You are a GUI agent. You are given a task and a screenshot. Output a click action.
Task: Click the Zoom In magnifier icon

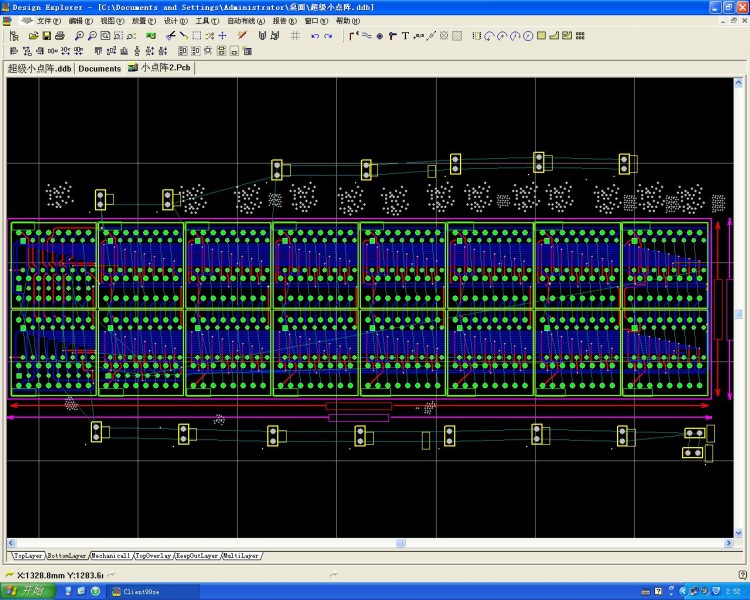point(79,36)
